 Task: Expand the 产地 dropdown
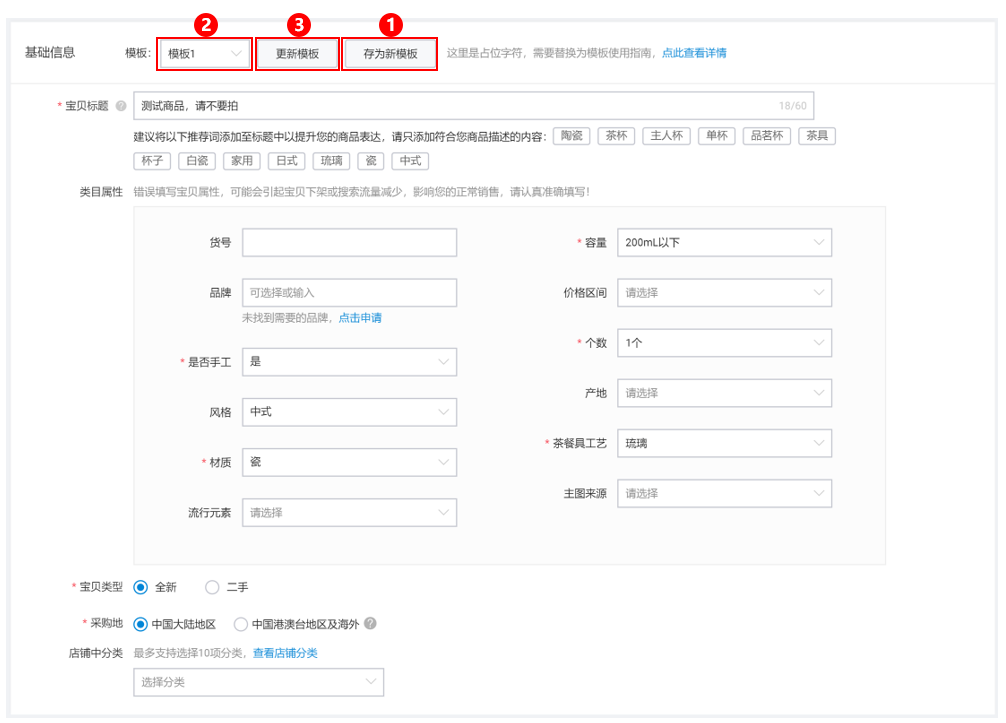[x=724, y=392]
